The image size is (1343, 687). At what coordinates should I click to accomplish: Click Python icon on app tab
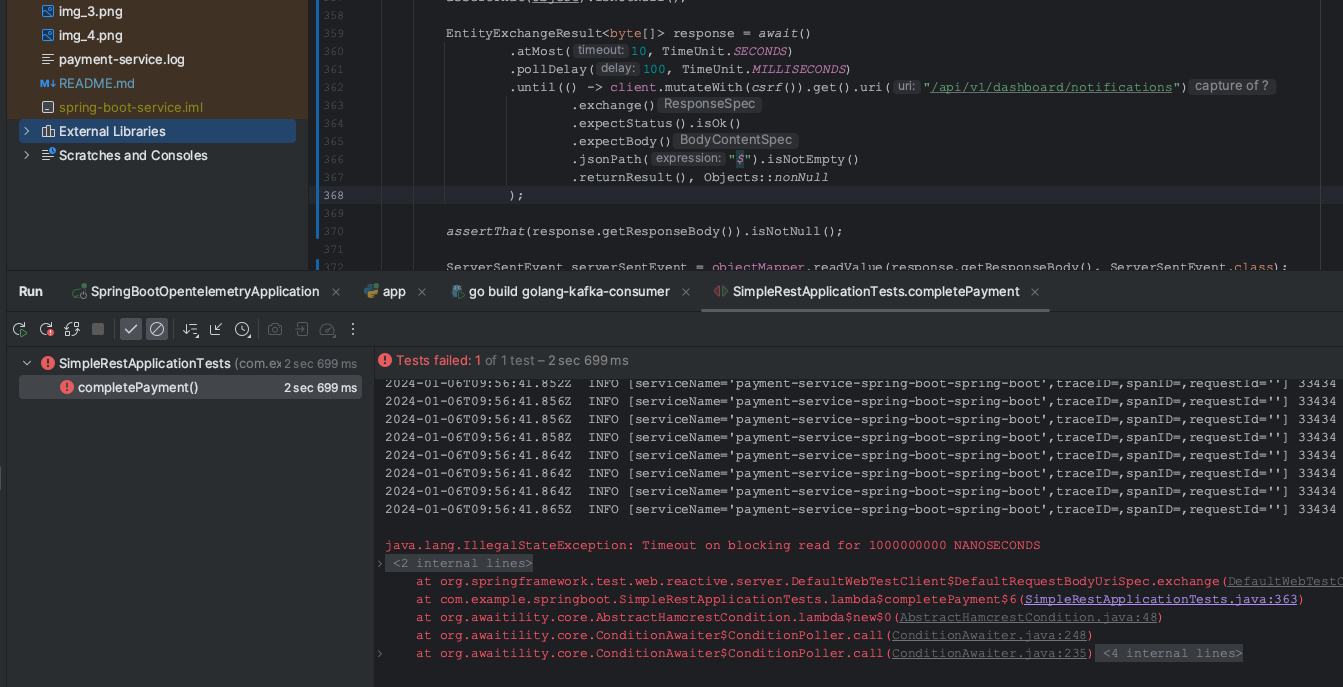[x=371, y=292]
